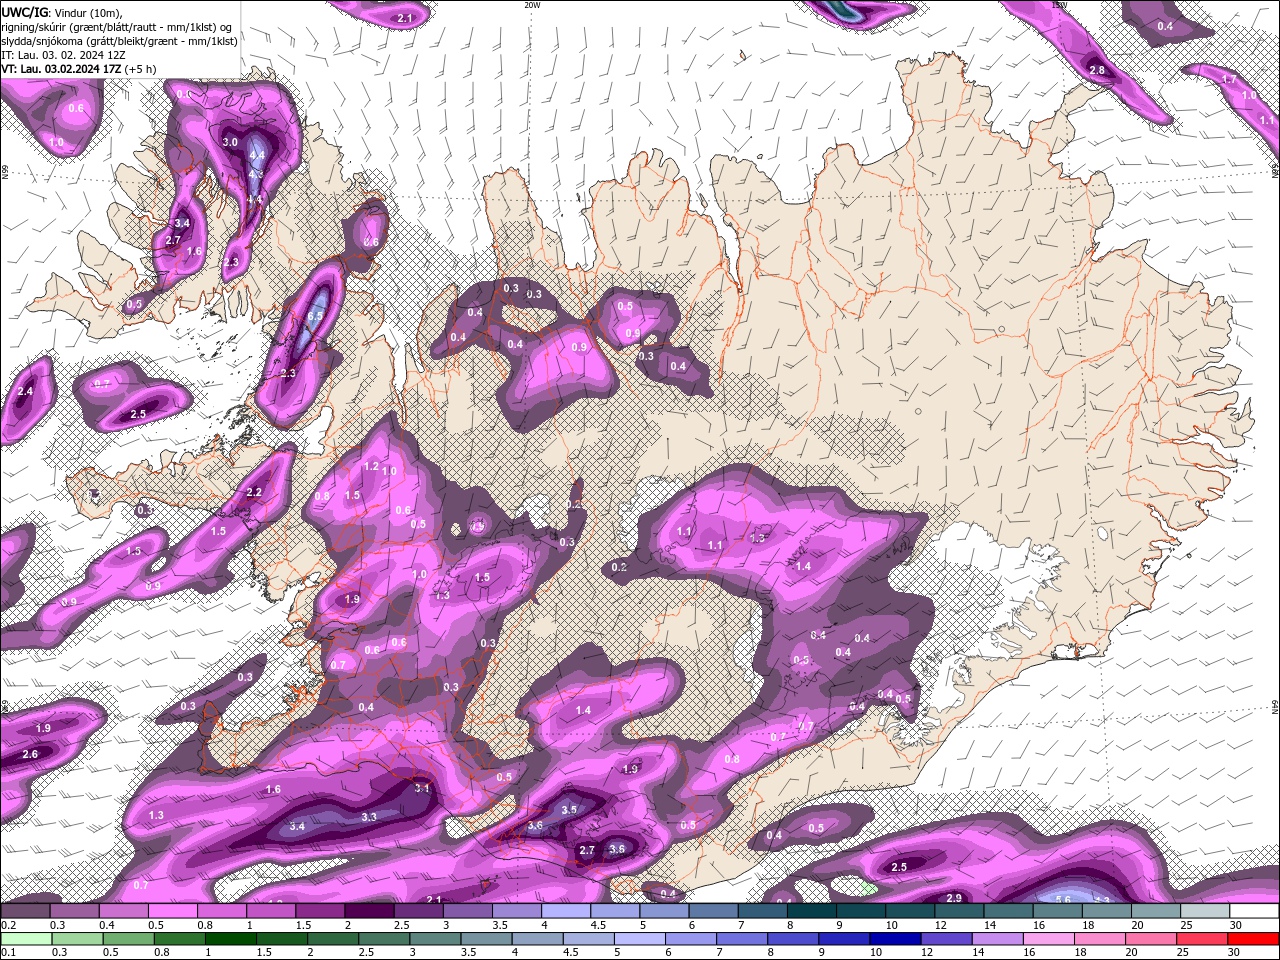Select the upper legend swatch between 25 and 30

coord(1205,911)
